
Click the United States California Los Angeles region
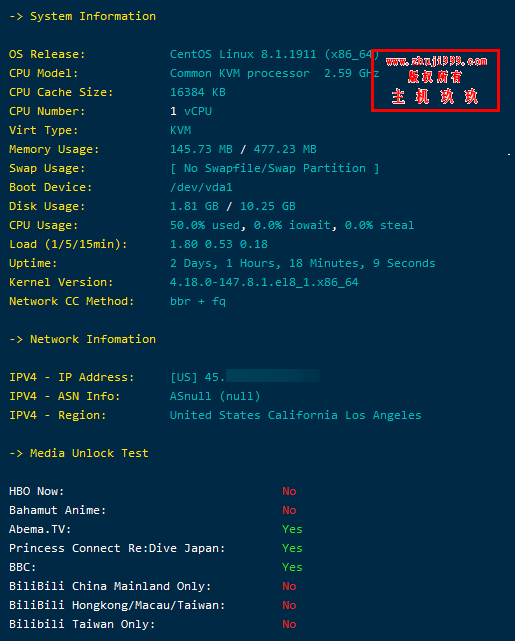point(296,415)
